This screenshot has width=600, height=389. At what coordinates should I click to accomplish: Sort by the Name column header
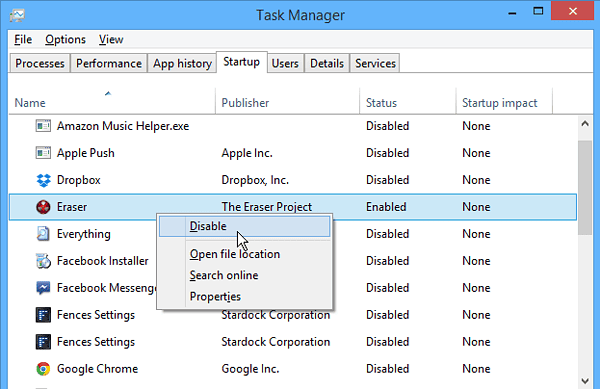tap(112, 103)
